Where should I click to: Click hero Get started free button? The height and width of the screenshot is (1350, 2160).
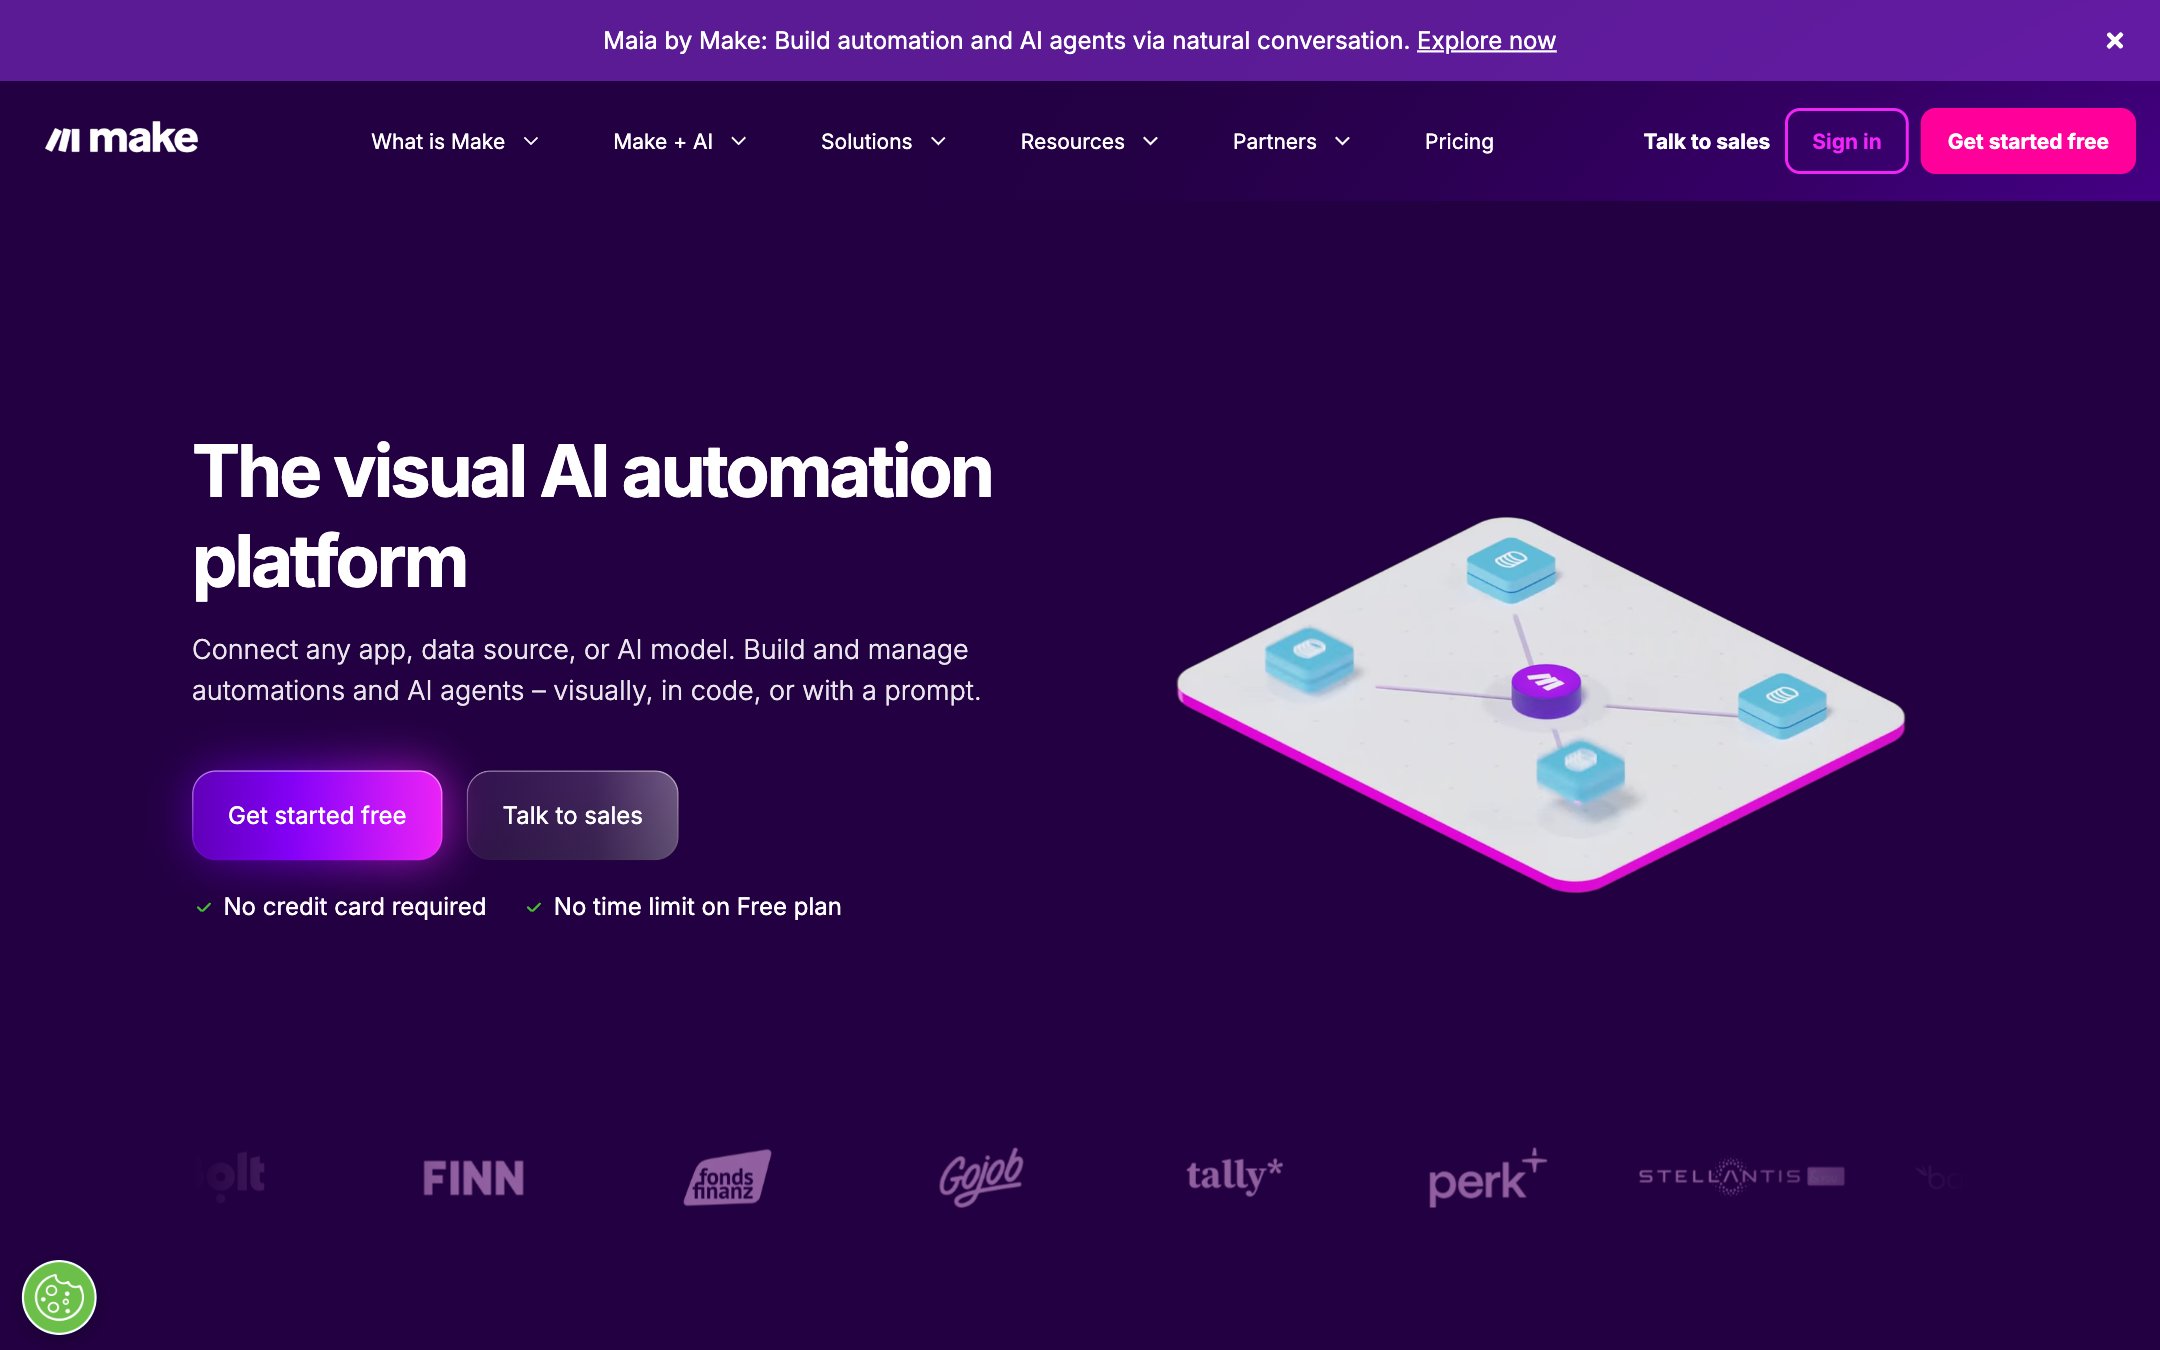(317, 815)
